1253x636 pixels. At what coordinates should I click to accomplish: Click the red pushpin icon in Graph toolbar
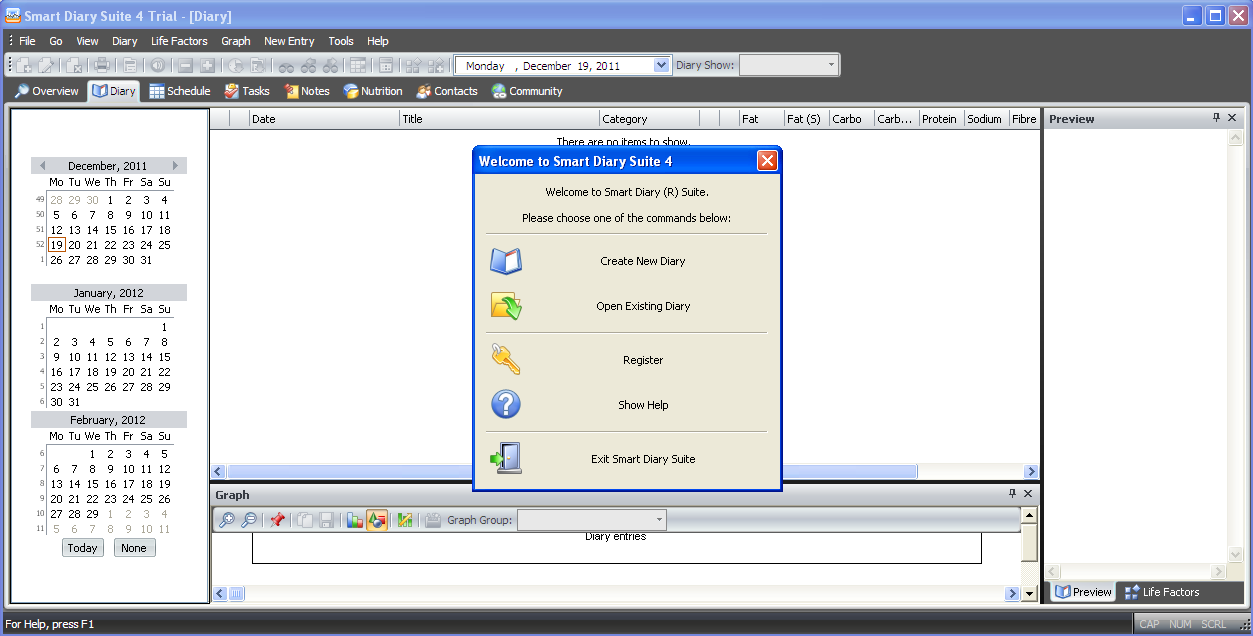pos(277,520)
